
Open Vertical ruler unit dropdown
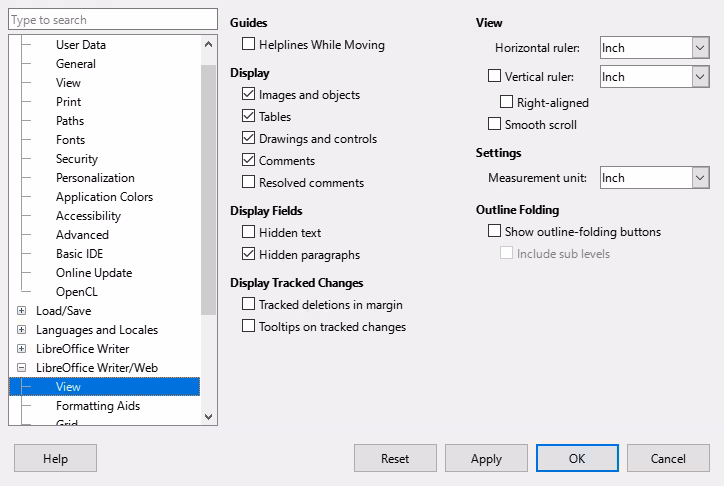pyautogui.click(x=700, y=77)
